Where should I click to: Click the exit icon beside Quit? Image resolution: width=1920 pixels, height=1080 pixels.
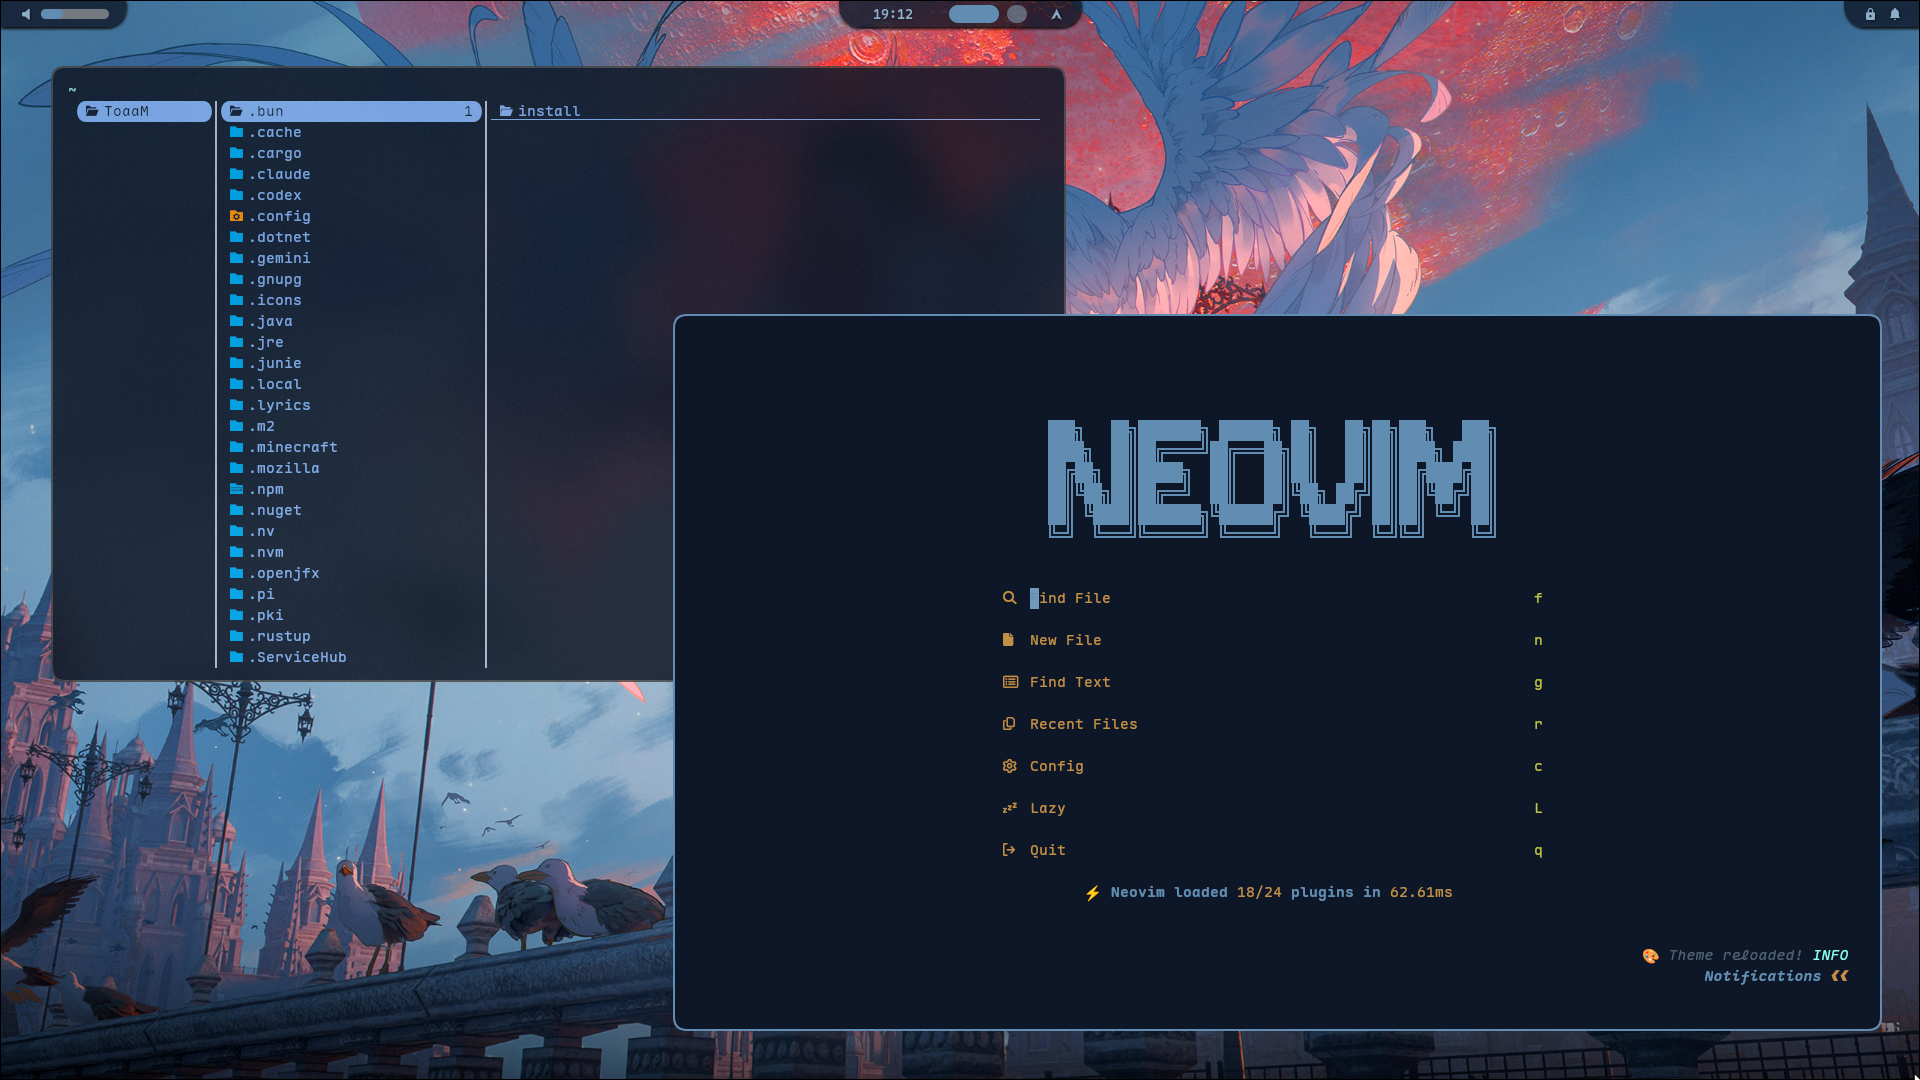(x=1009, y=850)
